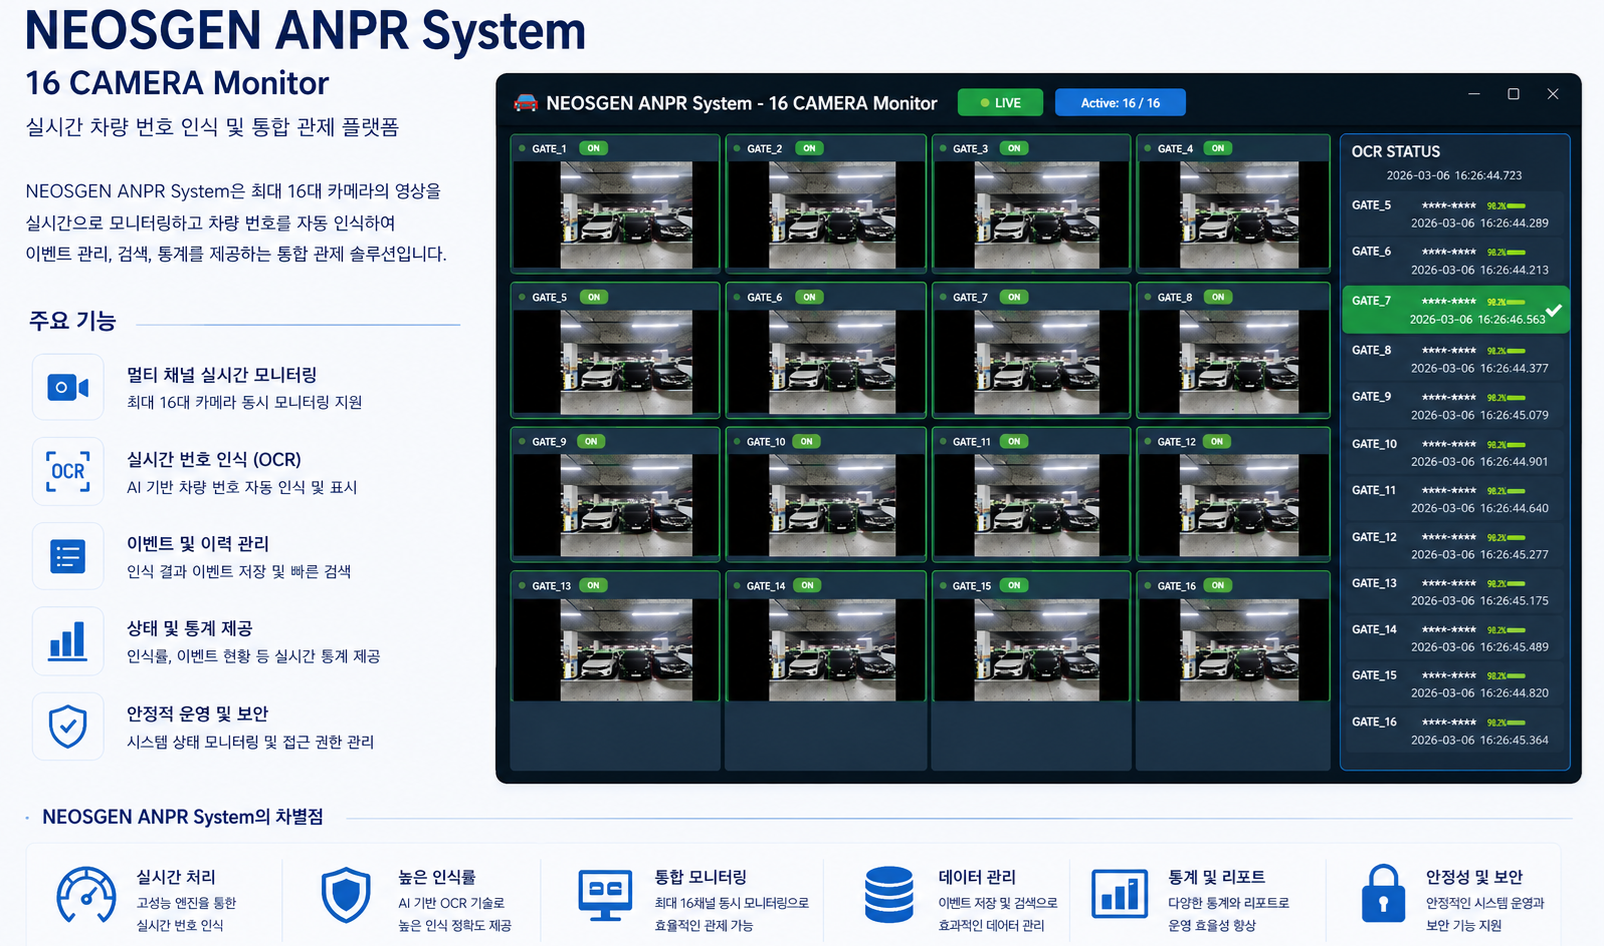Select the GATE_10 row in OCR STATUS
Viewport: 1604px width, 946px height.
point(1454,452)
